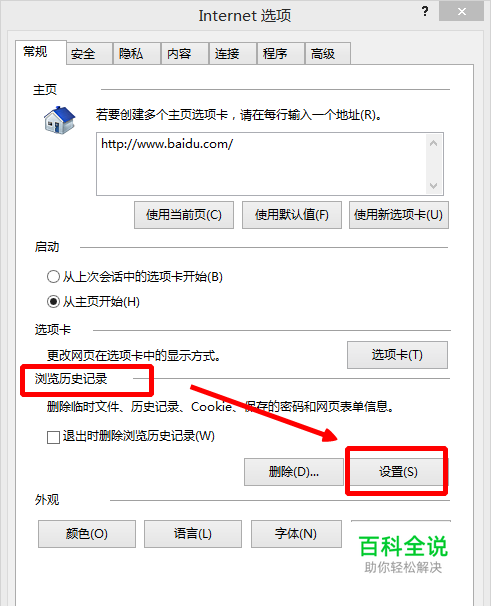This screenshot has height=606, width=491.
Task: Select 从主页开始 radio option
Action: (53, 301)
